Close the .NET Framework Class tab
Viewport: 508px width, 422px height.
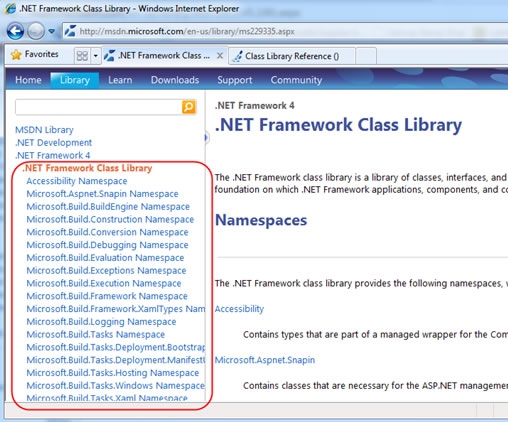[x=220, y=56]
